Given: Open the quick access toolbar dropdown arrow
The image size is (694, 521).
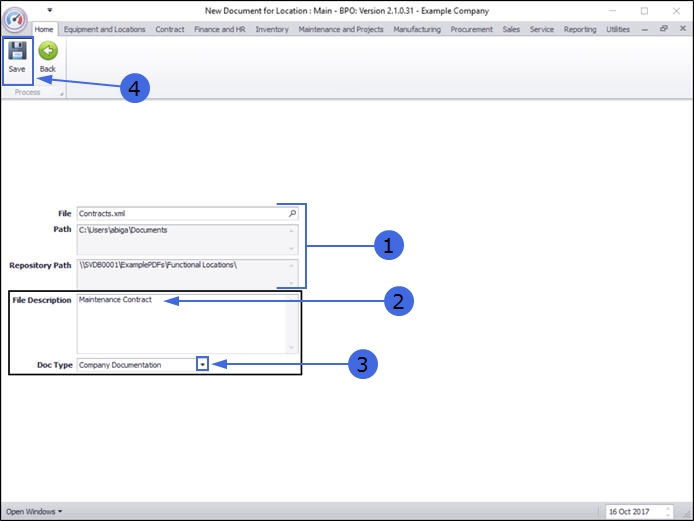Looking at the screenshot, I should click(50, 10).
